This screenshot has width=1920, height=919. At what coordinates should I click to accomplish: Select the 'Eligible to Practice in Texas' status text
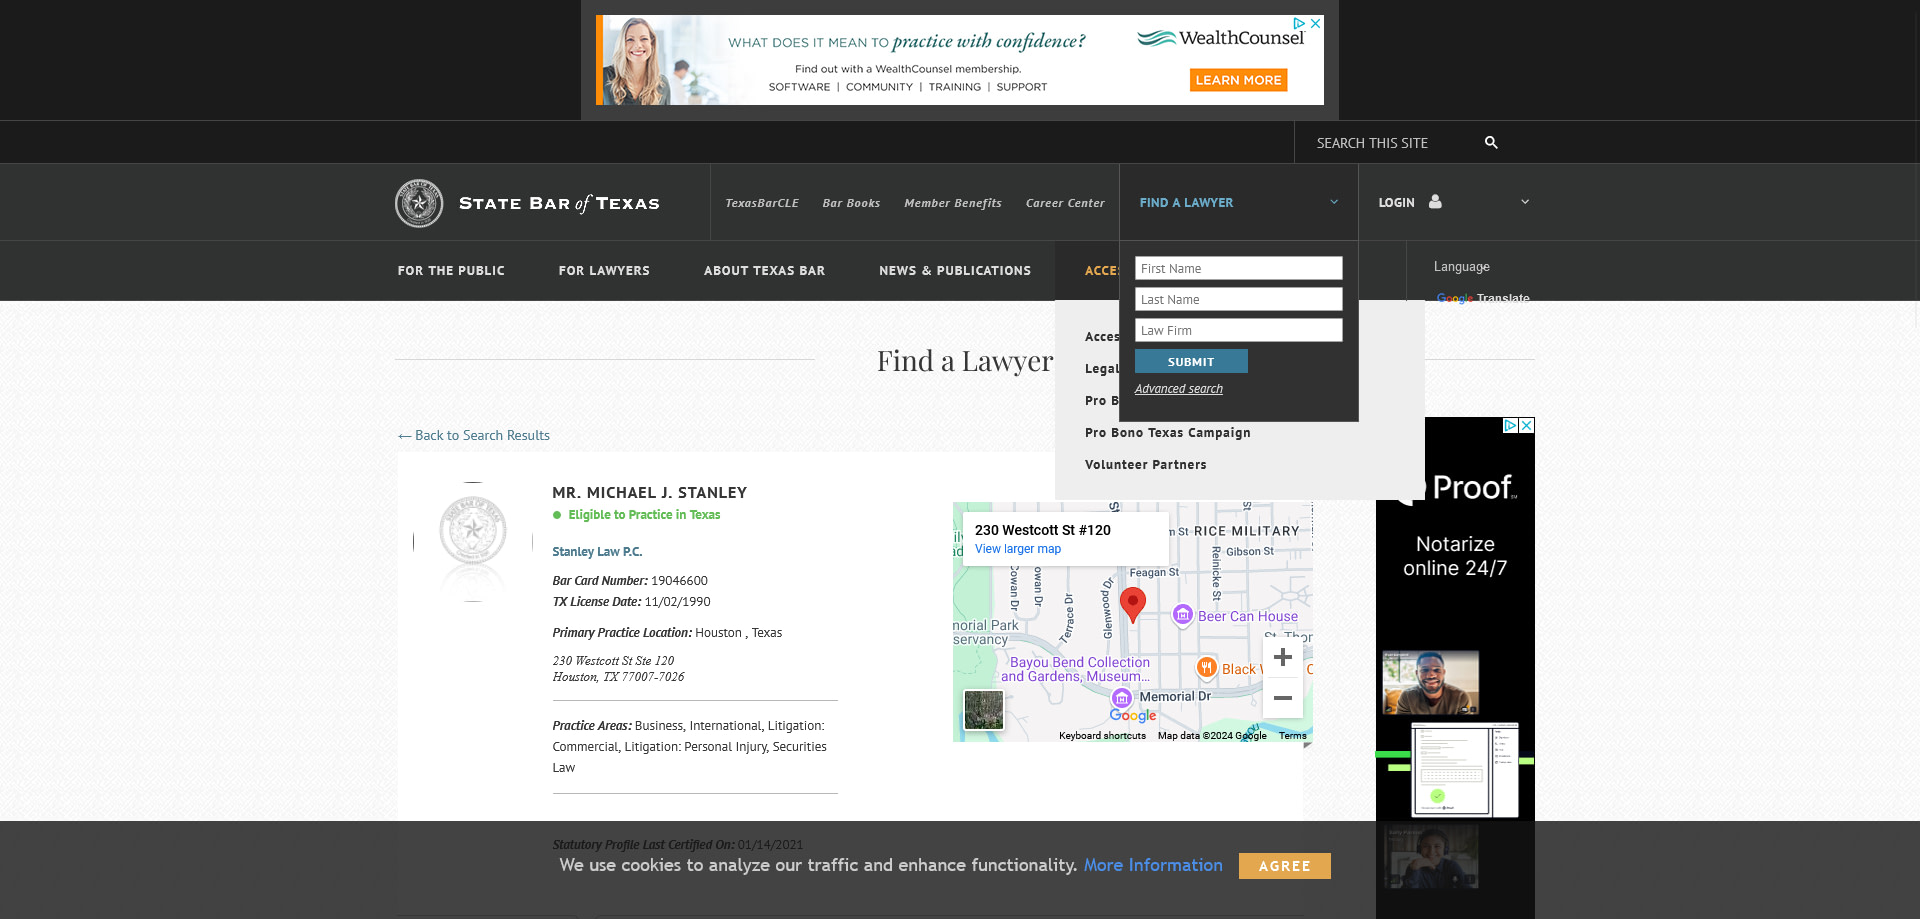[644, 515]
